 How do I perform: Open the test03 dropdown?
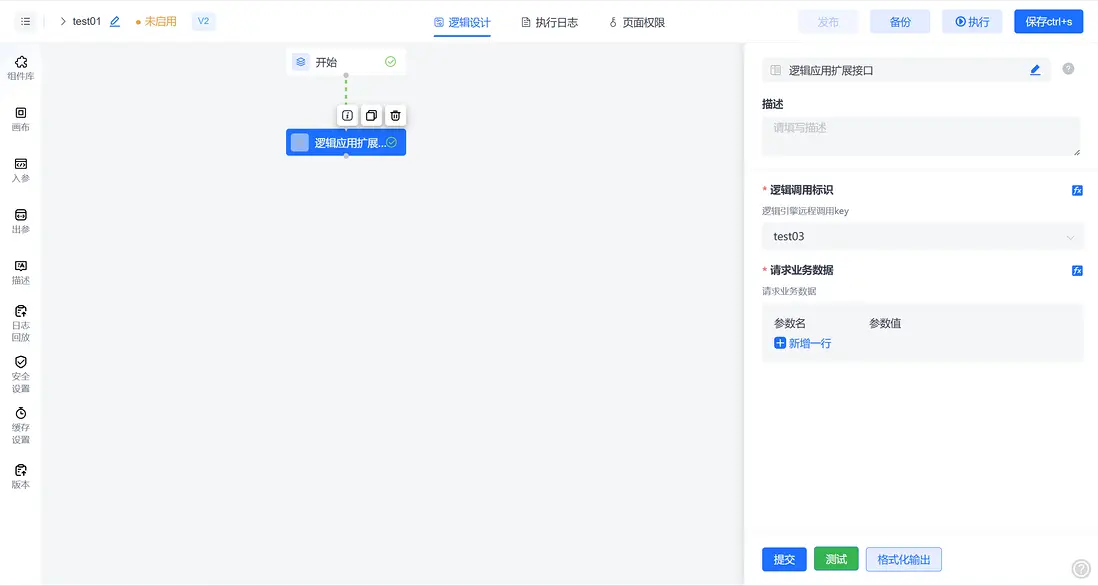click(922, 236)
